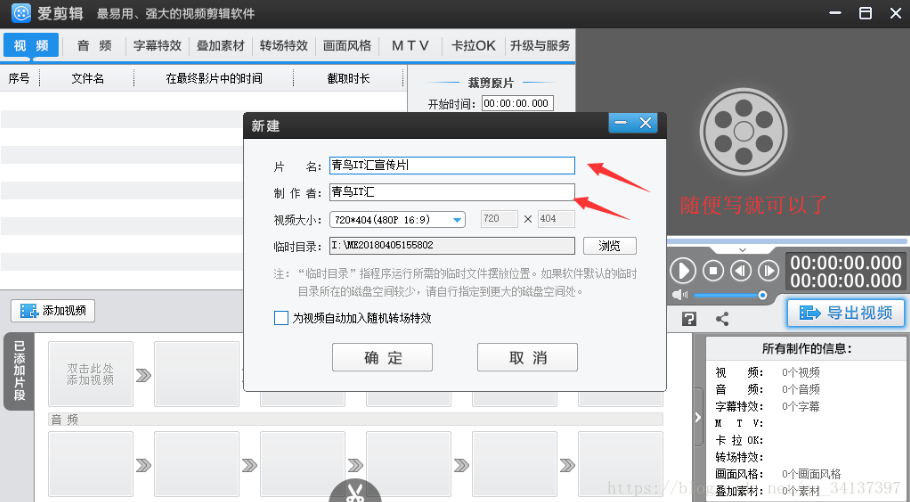Click the 临时目录 path field
Screen dimensions: 910x502
point(452,245)
